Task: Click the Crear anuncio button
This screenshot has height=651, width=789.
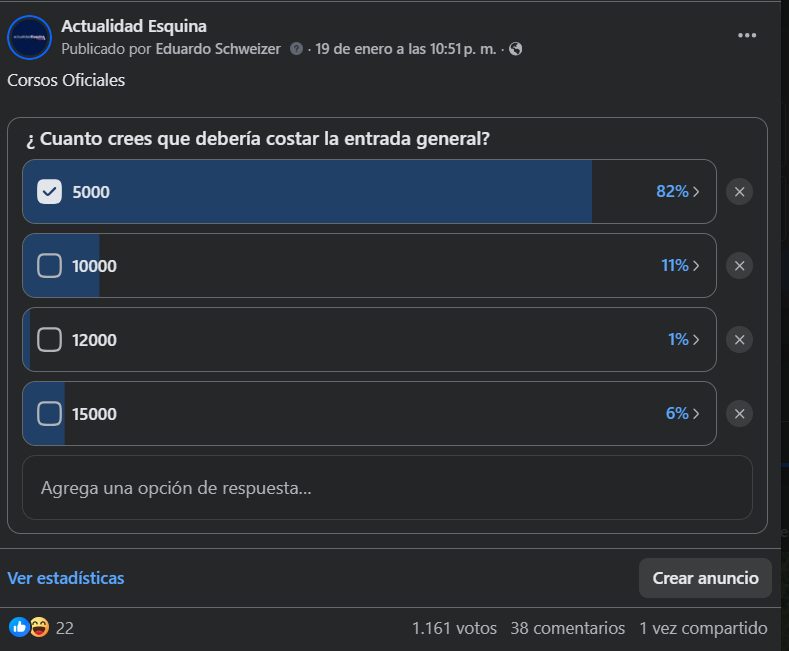Action: 705,578
